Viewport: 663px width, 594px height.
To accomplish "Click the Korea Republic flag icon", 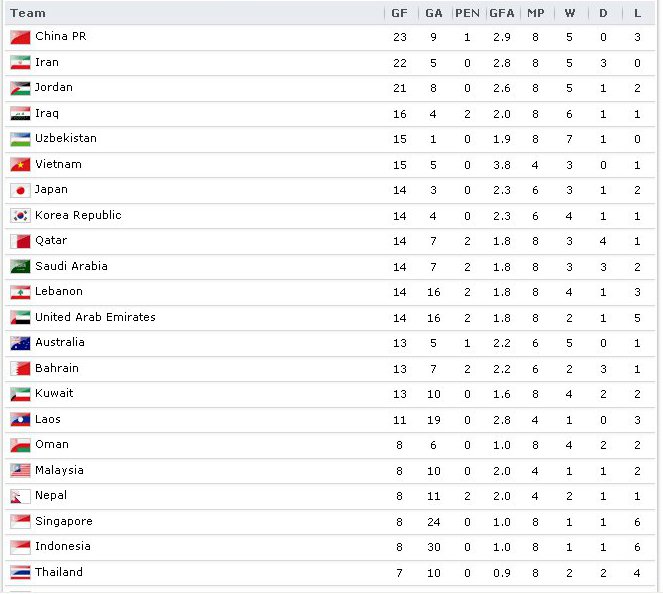I will click(20, 216).
